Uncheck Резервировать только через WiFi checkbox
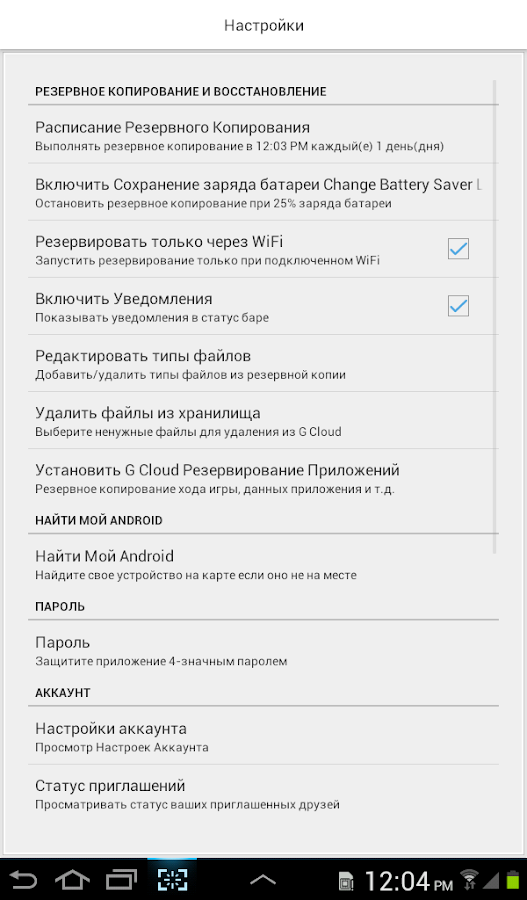The width and height of the screenshot is (527, 900). (459, 249)
